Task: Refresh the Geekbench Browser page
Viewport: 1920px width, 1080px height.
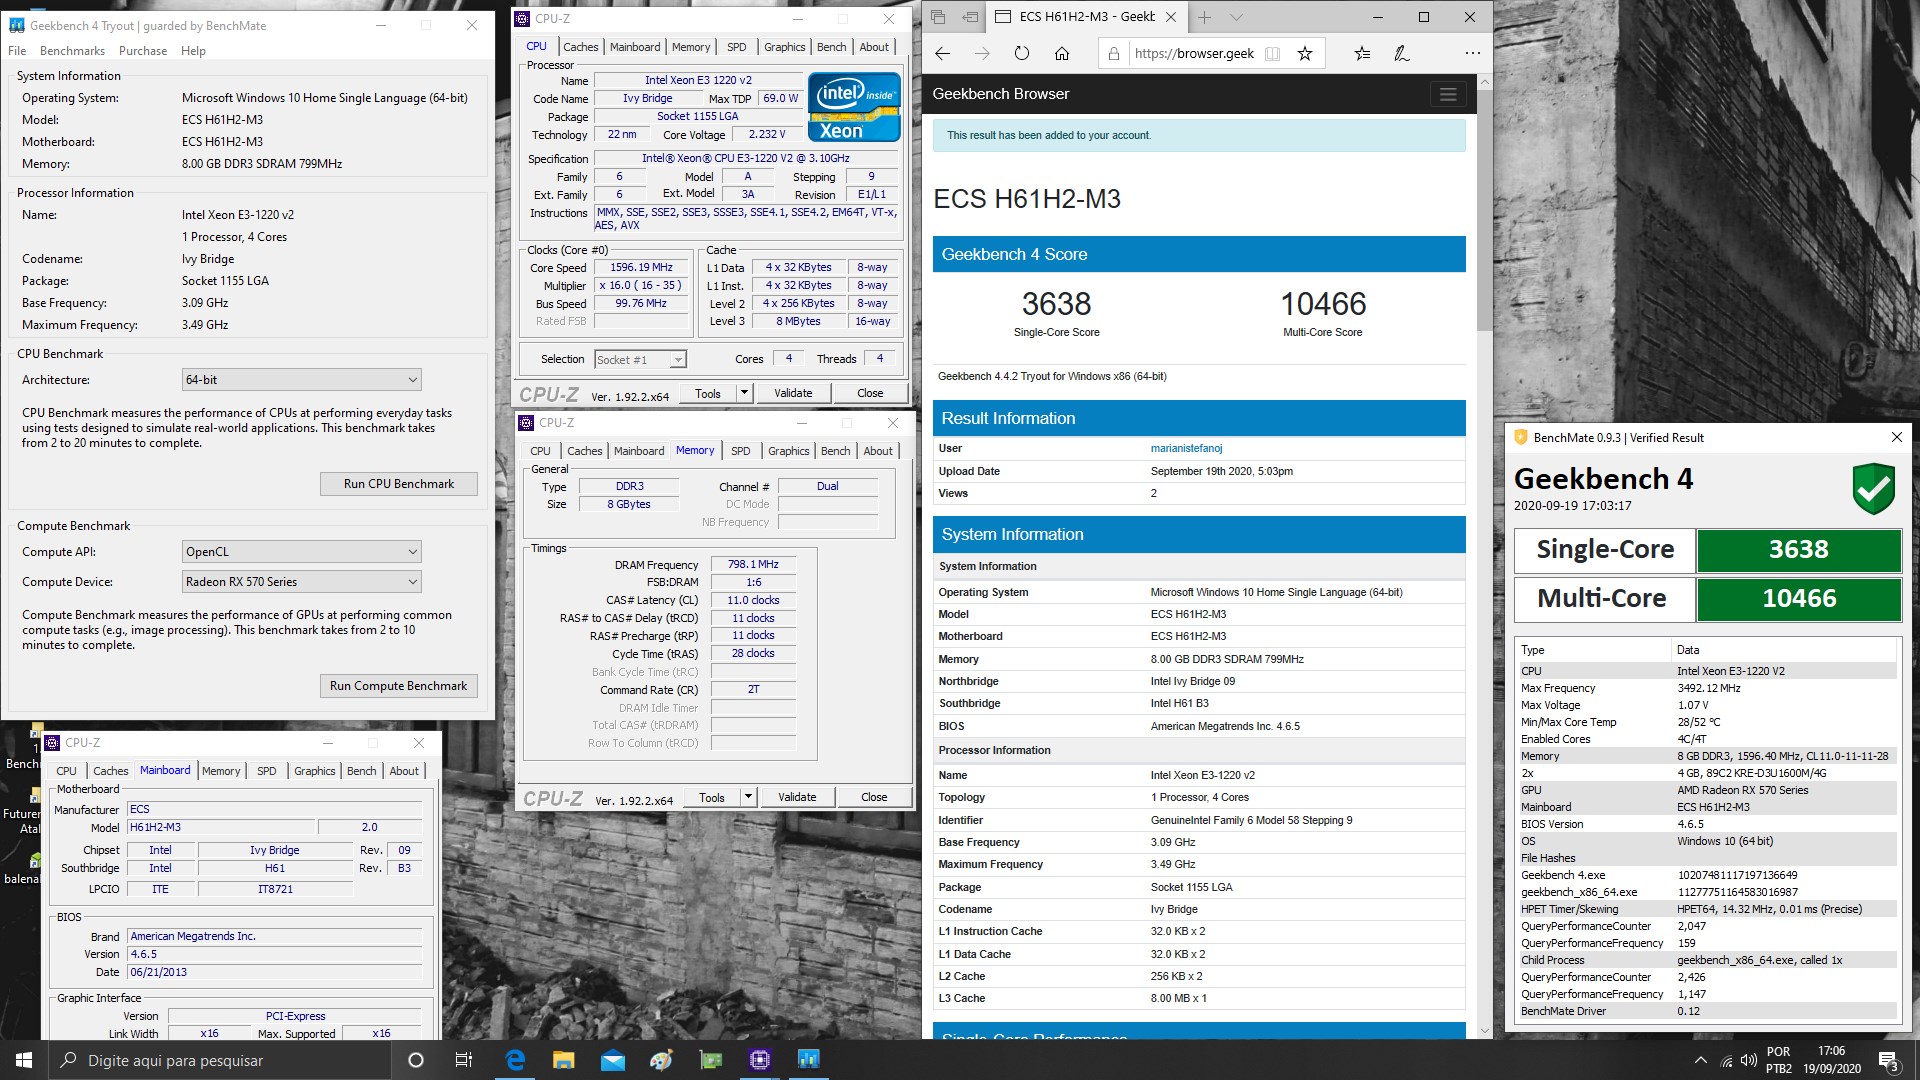Action: [x=1021, y=54]
